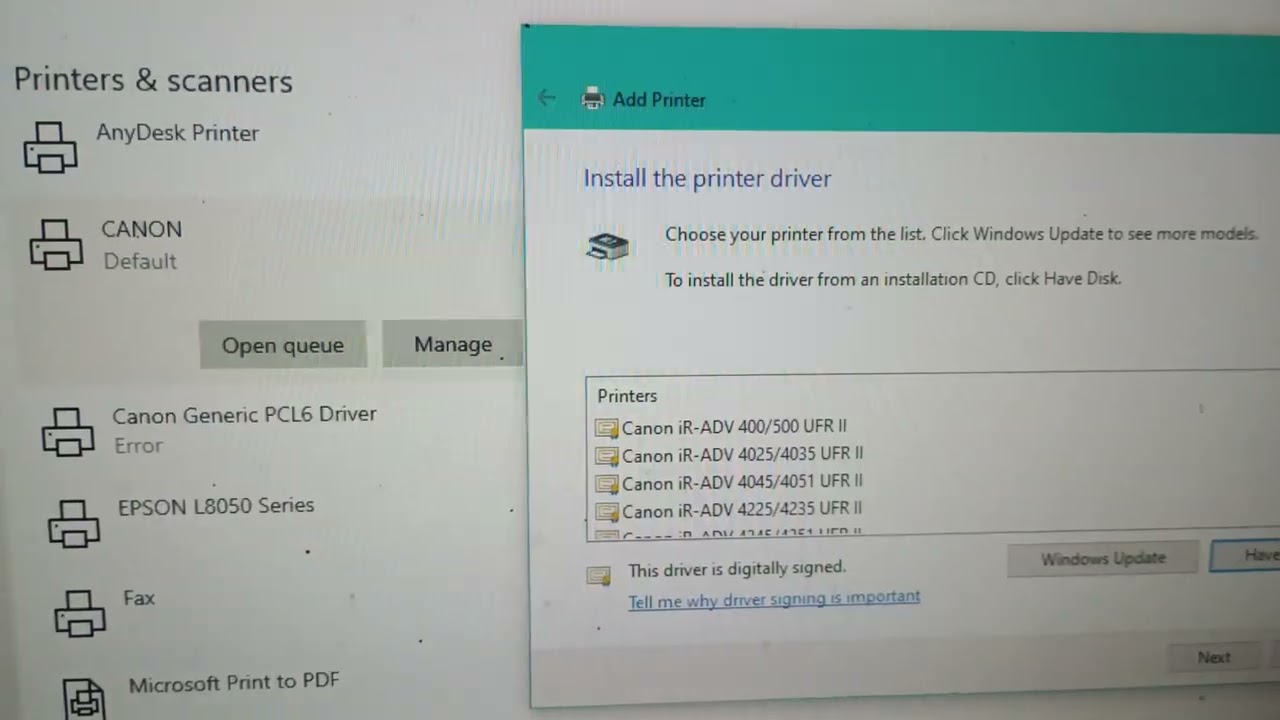Click the AnyDesk Printer icon
This screenshot has width=1280, height=720.
(x=50, y=147)
